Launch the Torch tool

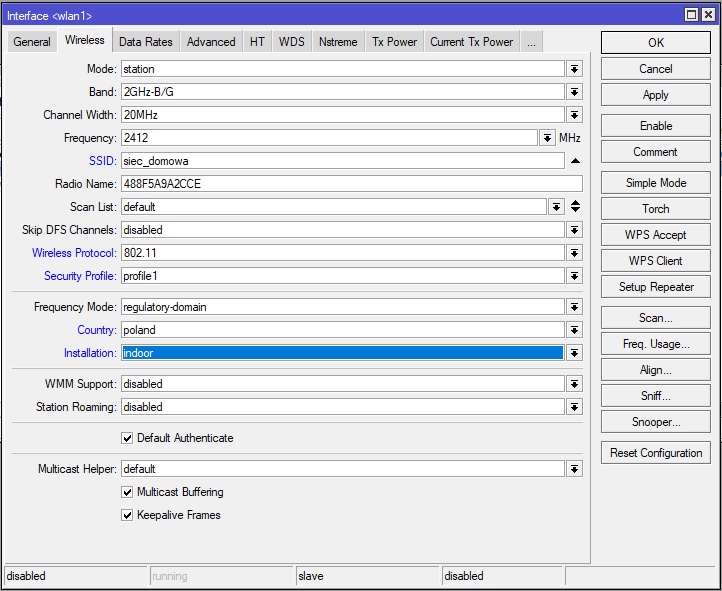656,209
